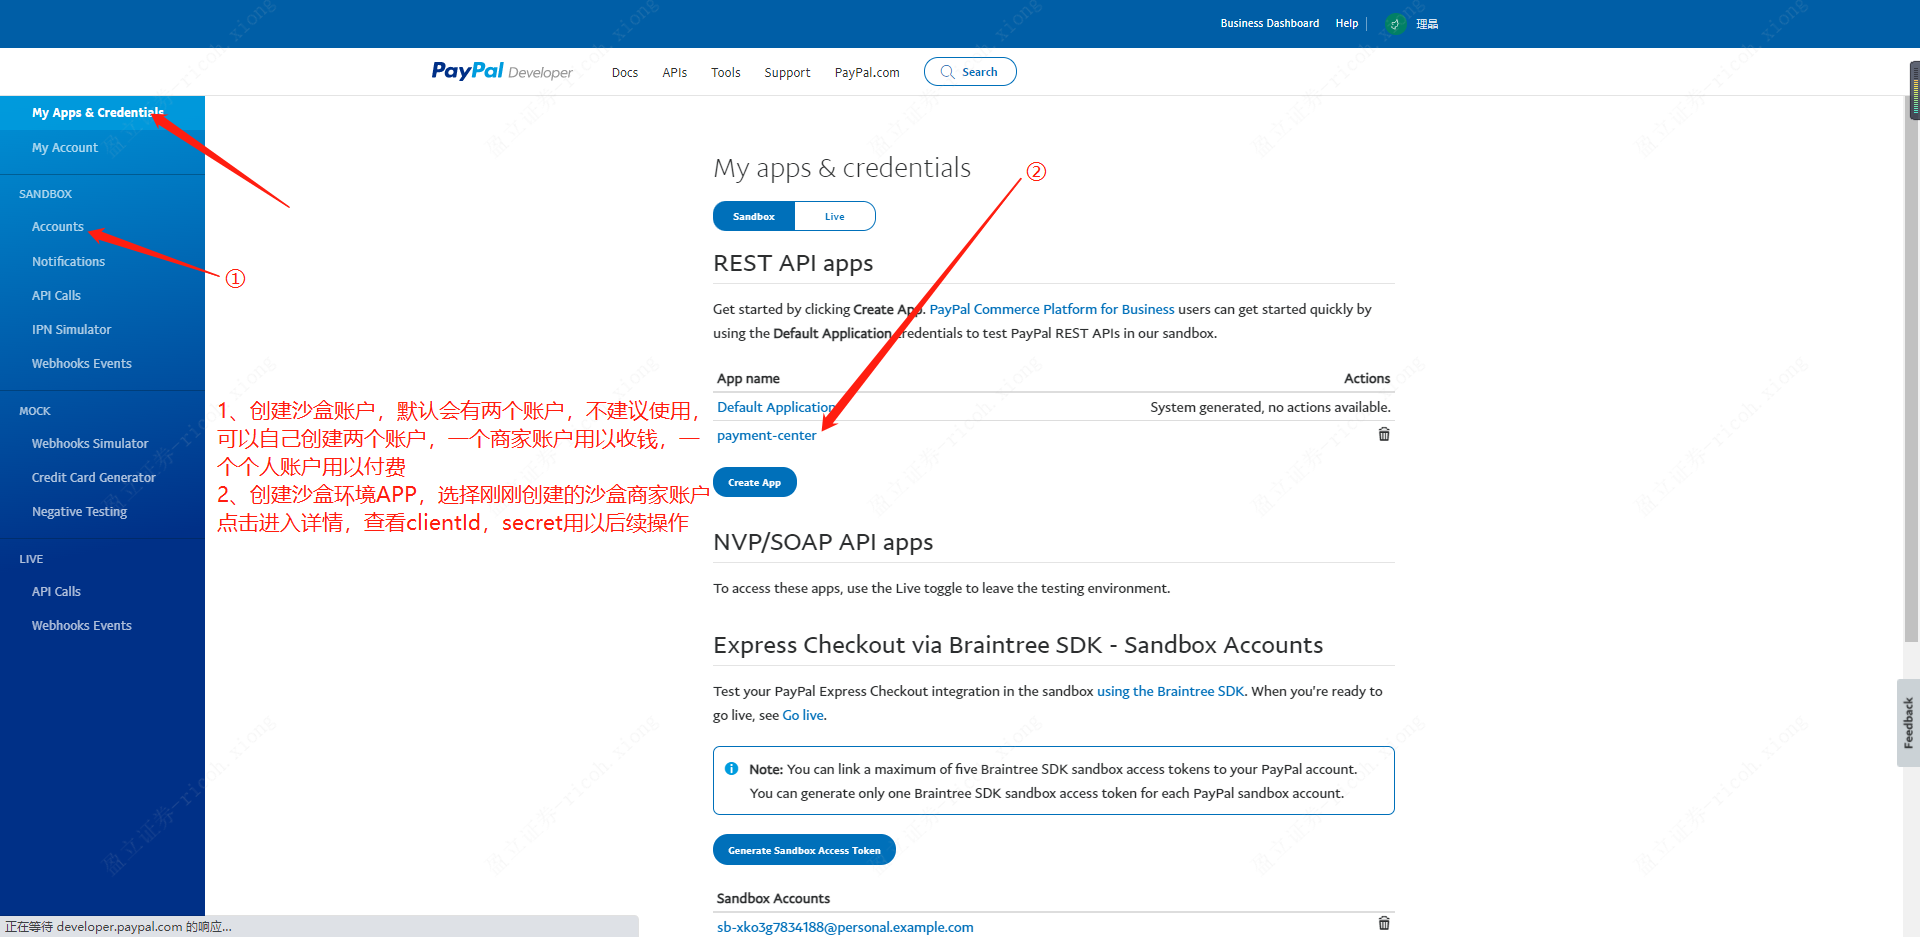The image size is (1920, 937).
Task: Open the Help link in top bar
Action: click(x=1347, y=23)
